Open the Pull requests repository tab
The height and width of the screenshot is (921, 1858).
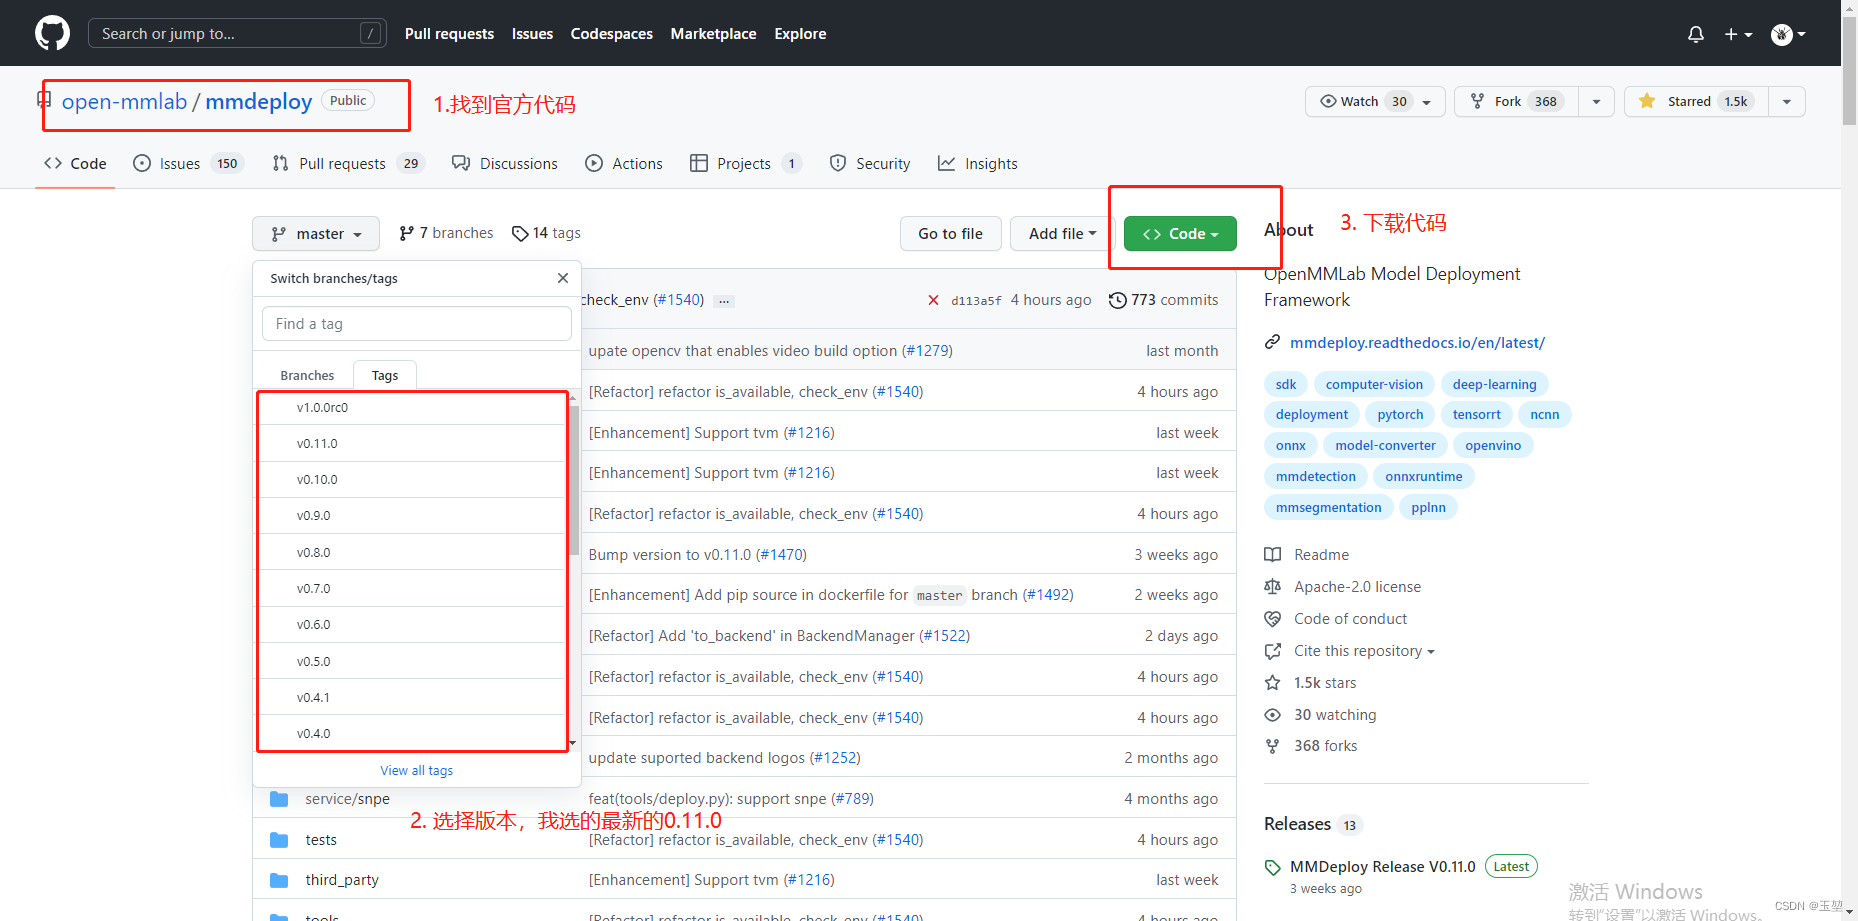click(x=348, y=163)
